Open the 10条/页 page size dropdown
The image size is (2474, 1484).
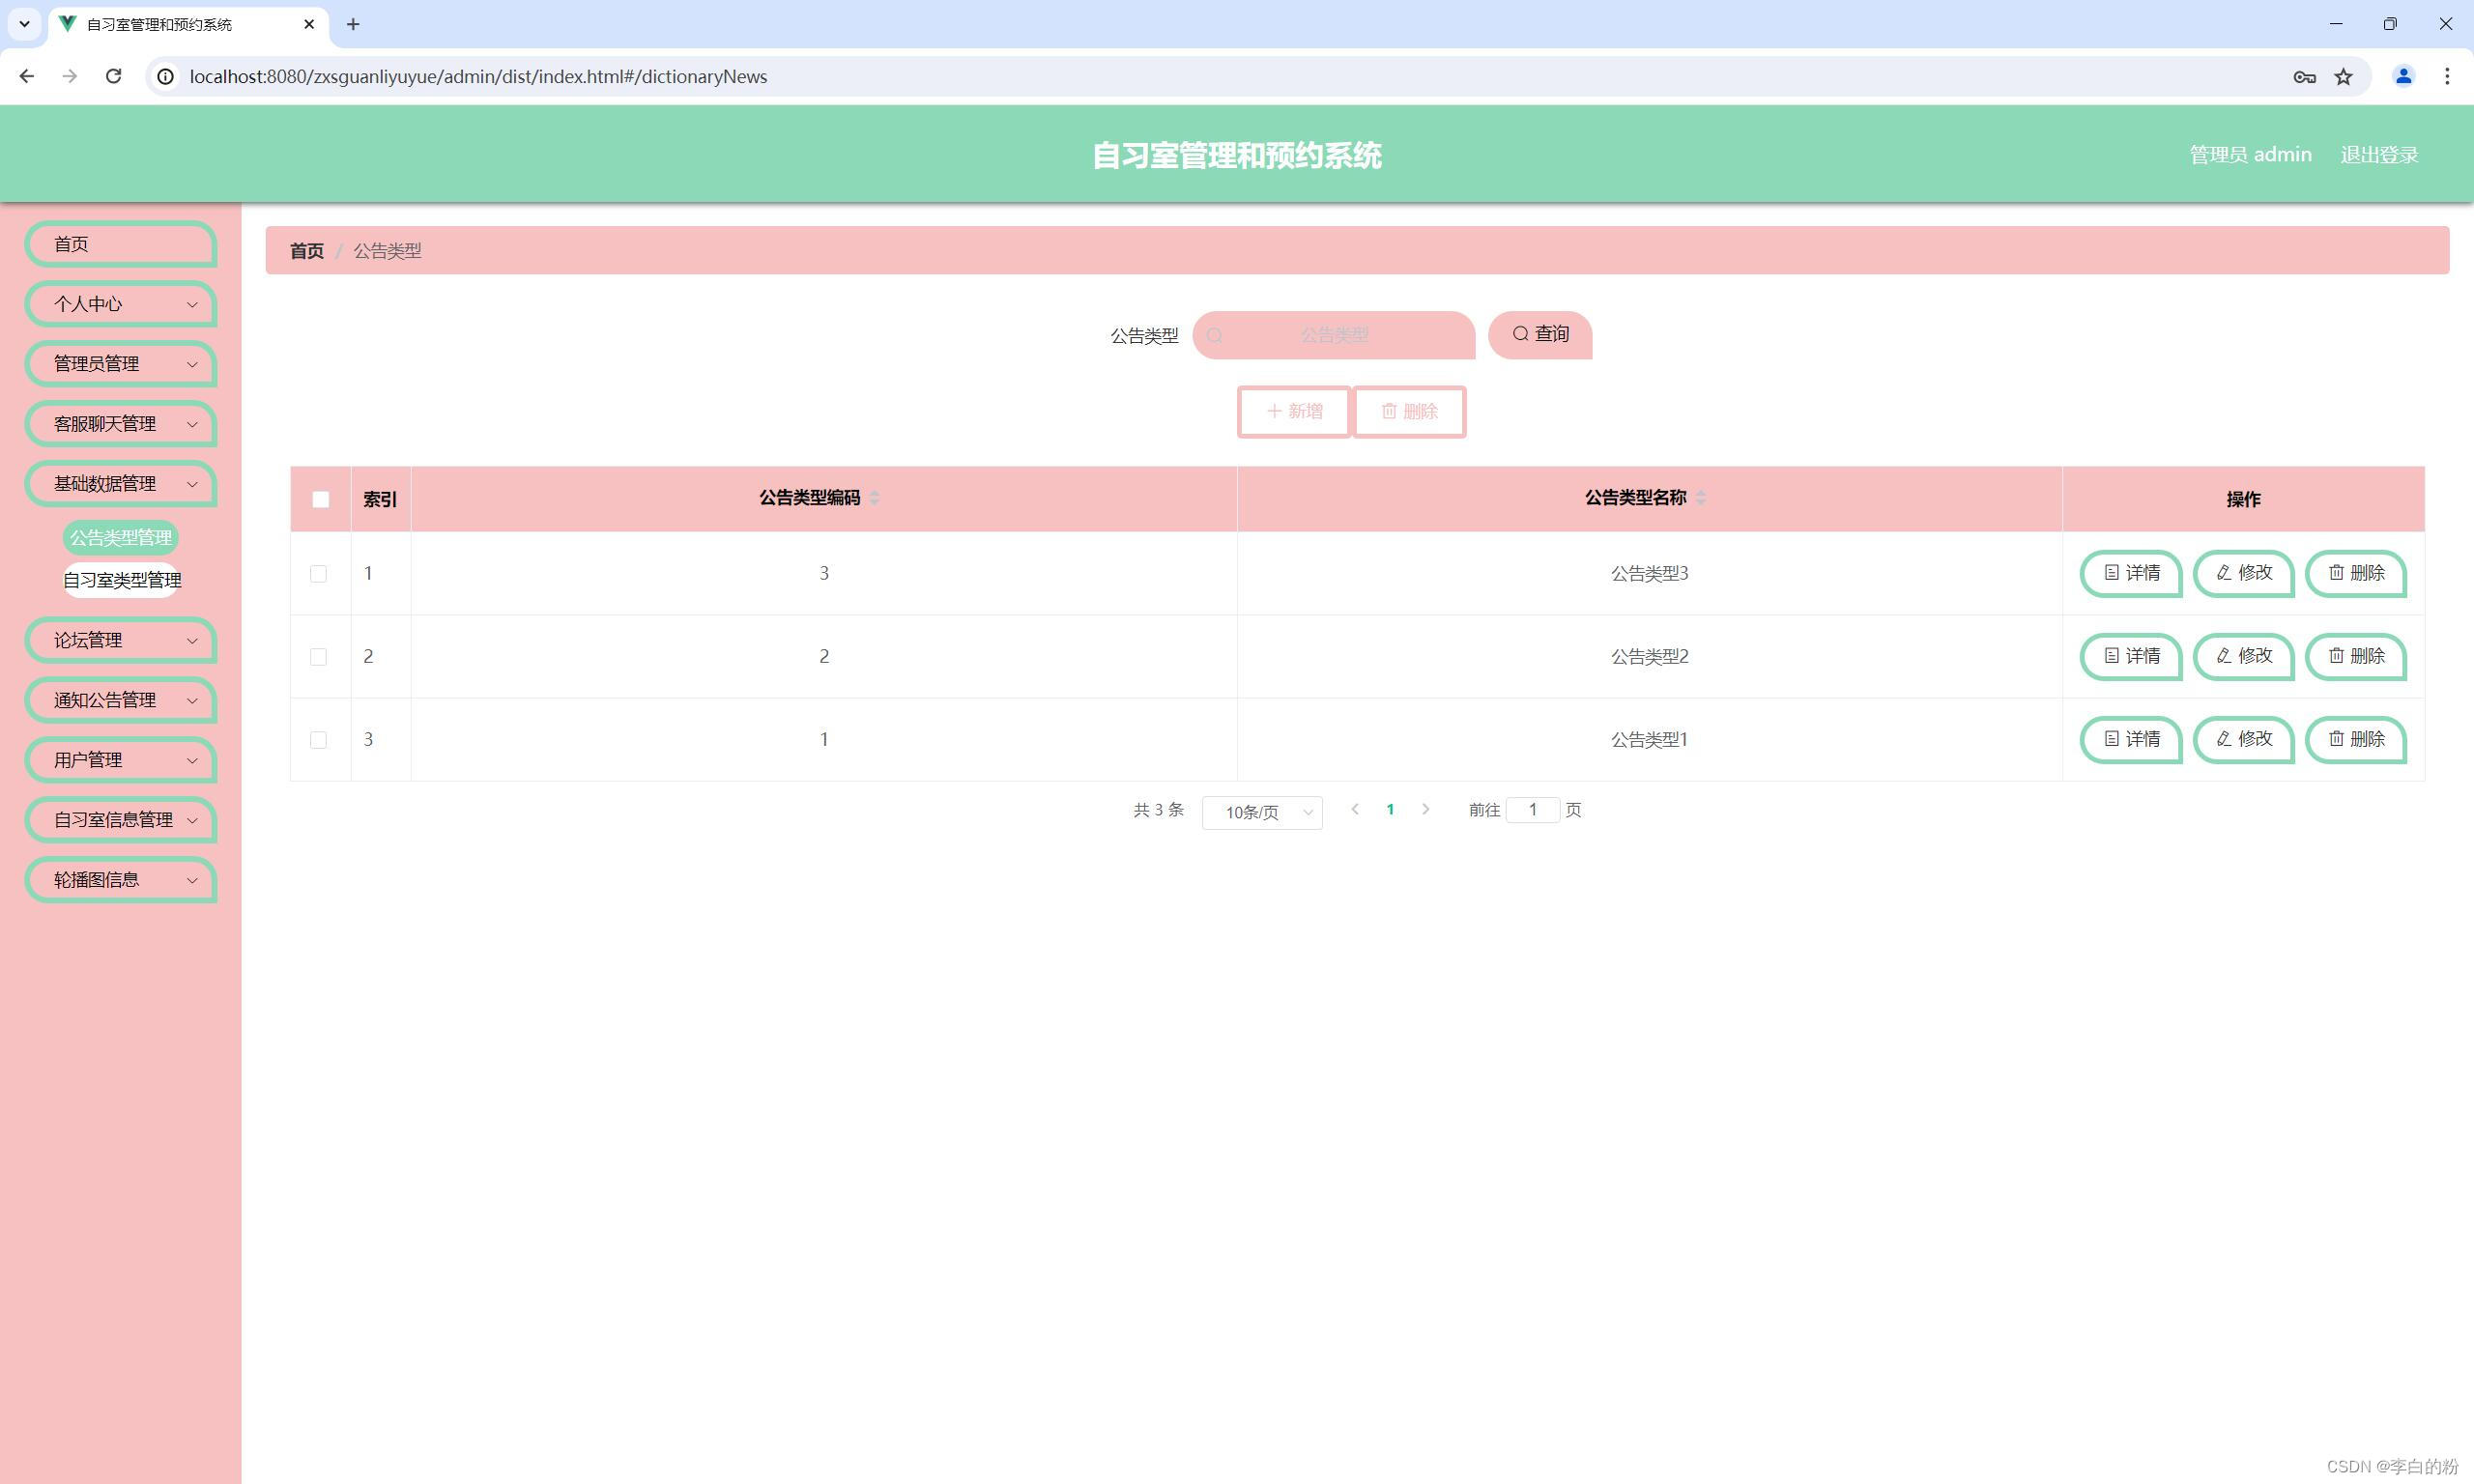(x=1262, y=812)
